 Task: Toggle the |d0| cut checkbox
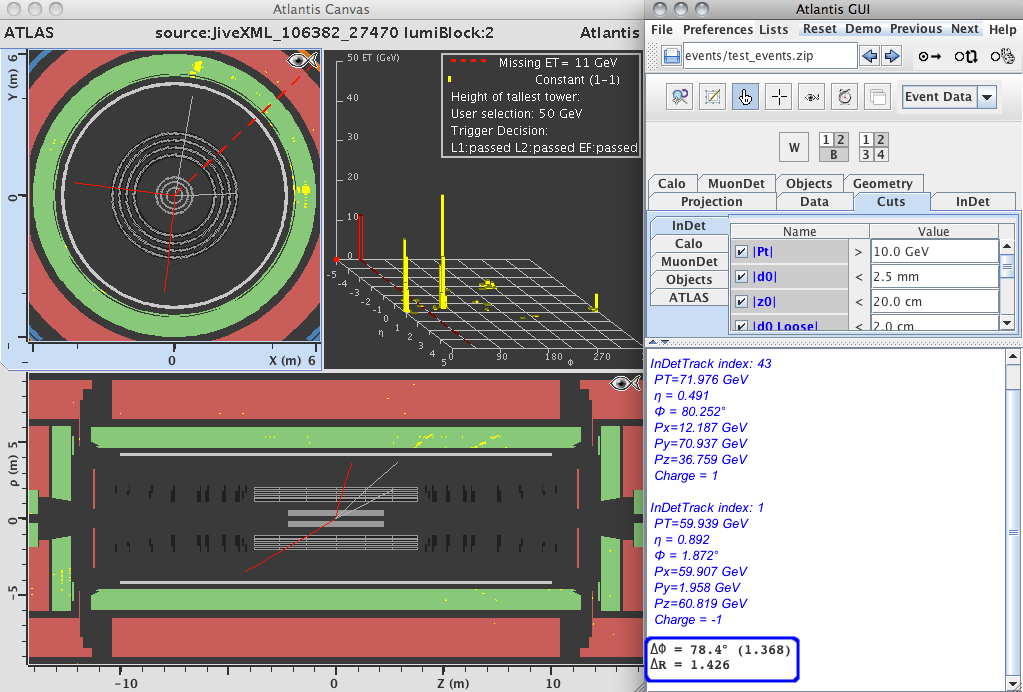[x=741, y=277]
